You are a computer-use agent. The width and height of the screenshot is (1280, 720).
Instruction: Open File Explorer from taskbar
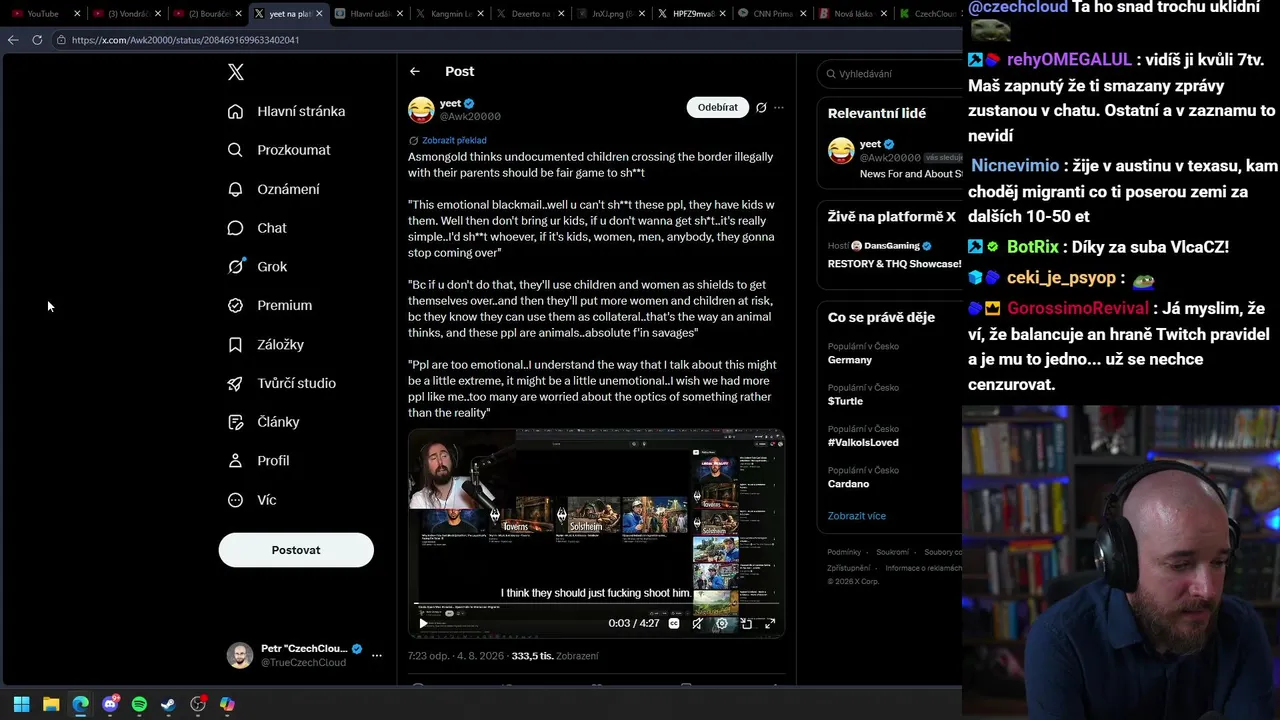(51, 704)
